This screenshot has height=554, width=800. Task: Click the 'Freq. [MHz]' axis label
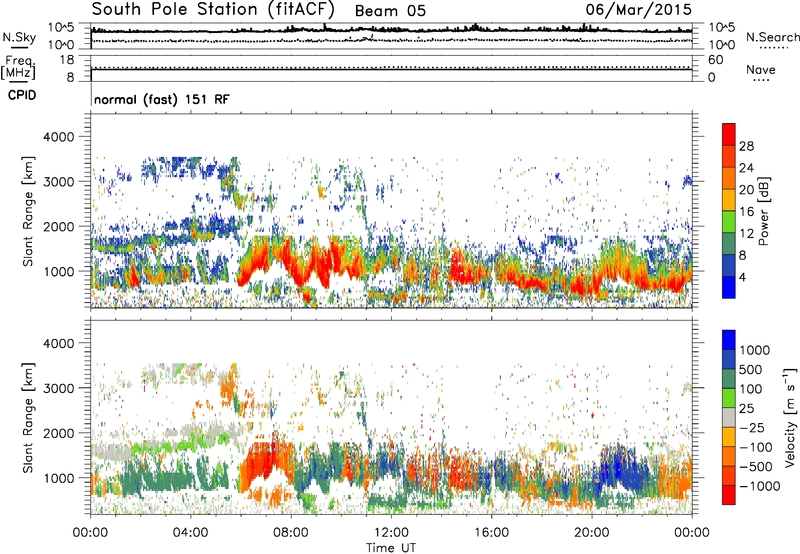(18, 68)
